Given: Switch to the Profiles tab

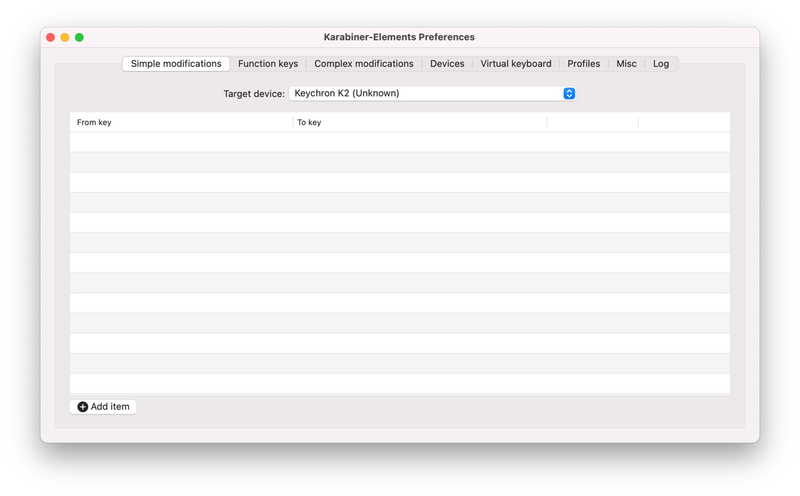Looking at the screenshot, I should click(584, 64).
